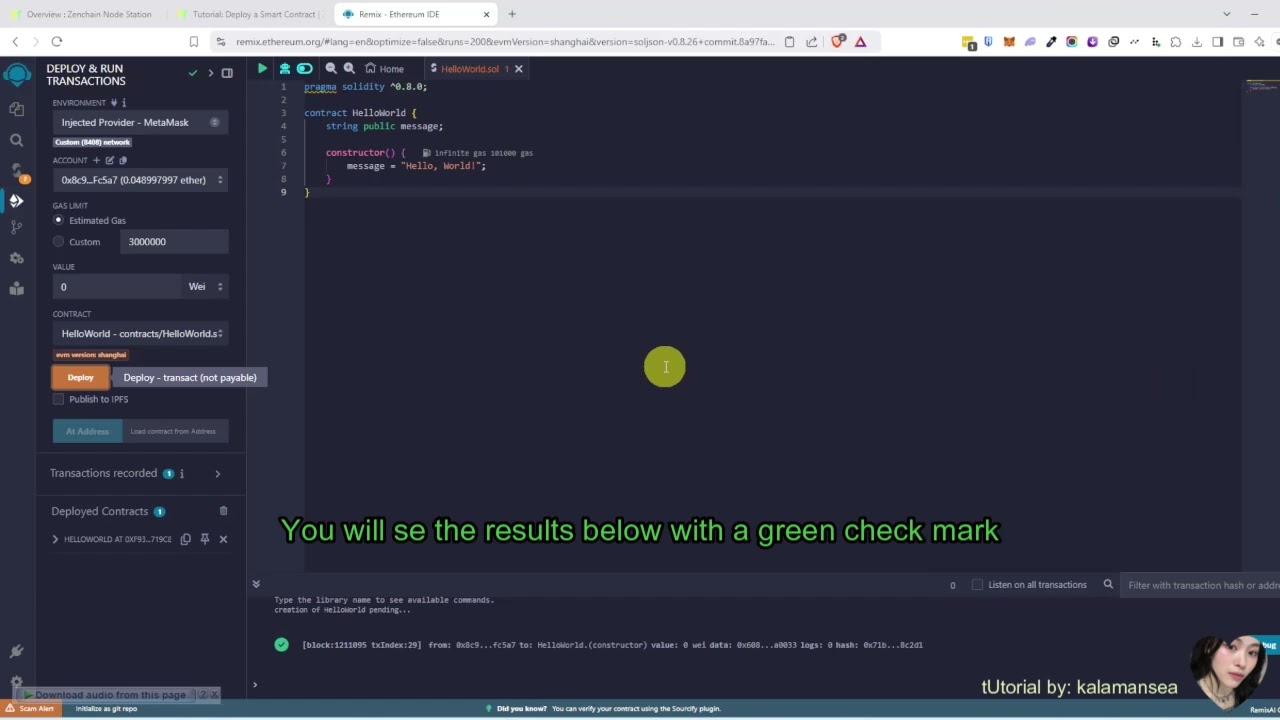The width and height of the screenshot is (1280, 720).
Task: Show Environment info icon
Action: (124, 103)
